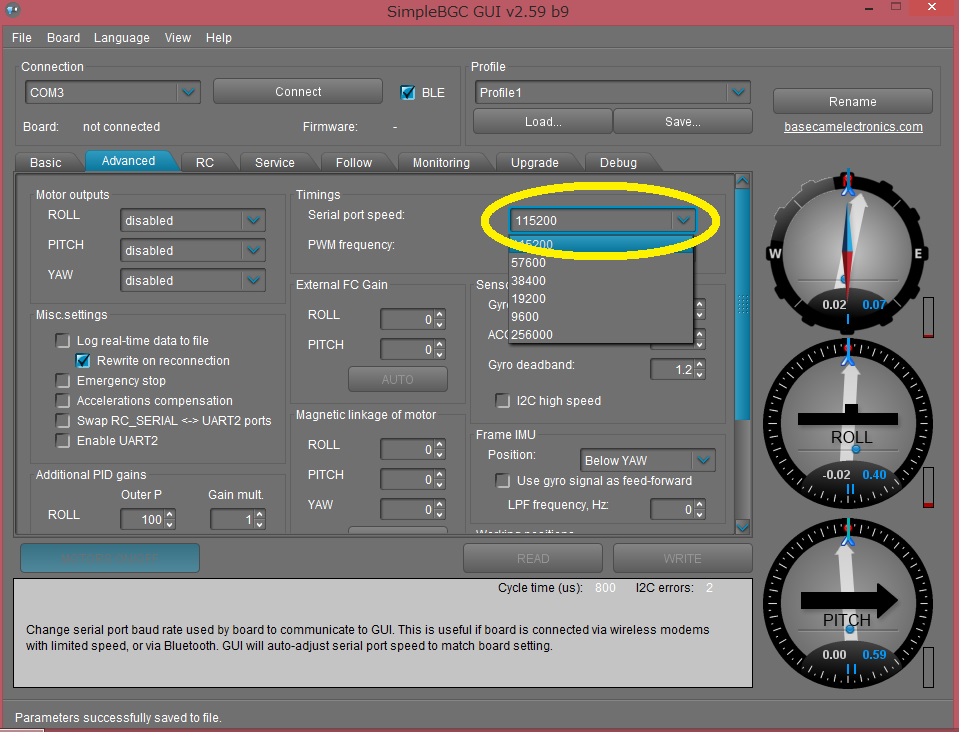Increase Magnetic linkage PITCH spinner

[x=439, y=474]
